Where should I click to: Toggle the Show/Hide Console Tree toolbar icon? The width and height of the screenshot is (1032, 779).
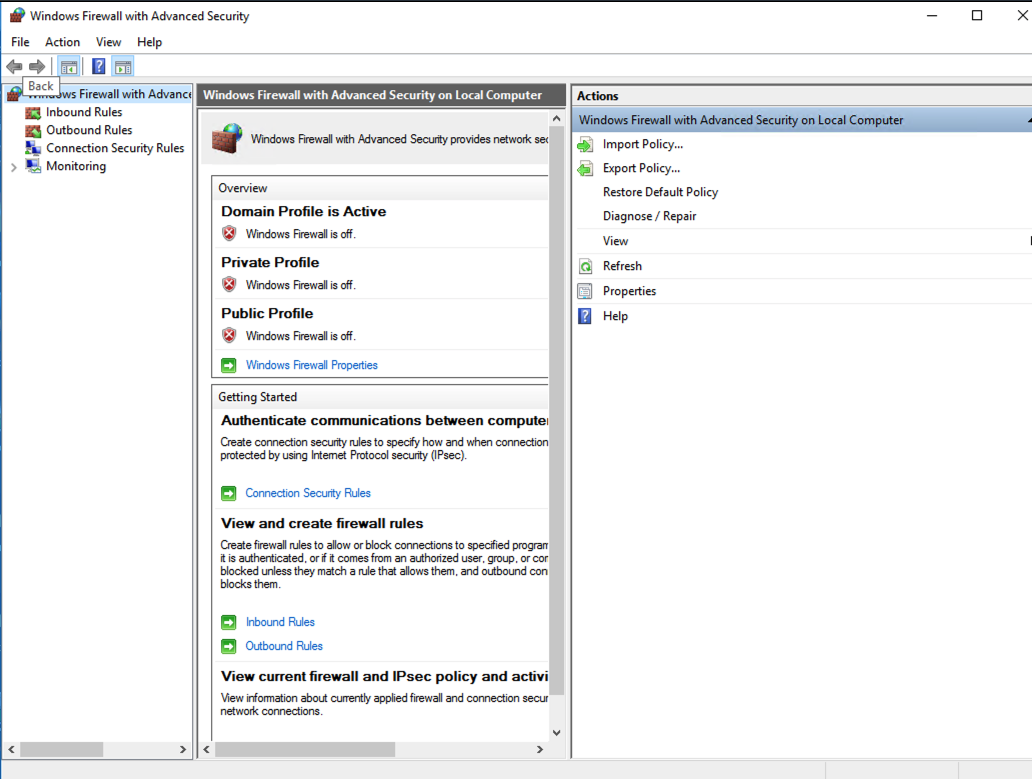pyautogui.click(x=68, y=66)
